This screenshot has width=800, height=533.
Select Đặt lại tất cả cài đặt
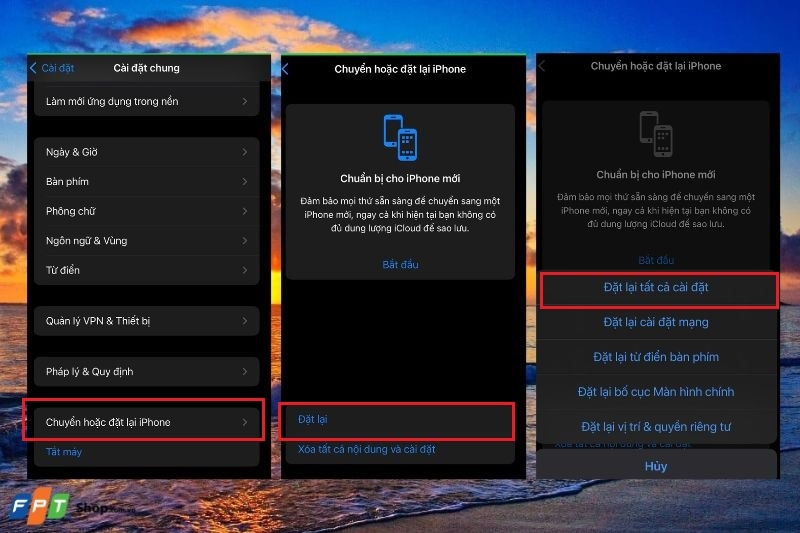pyautogui.click(x=656, y=287)
